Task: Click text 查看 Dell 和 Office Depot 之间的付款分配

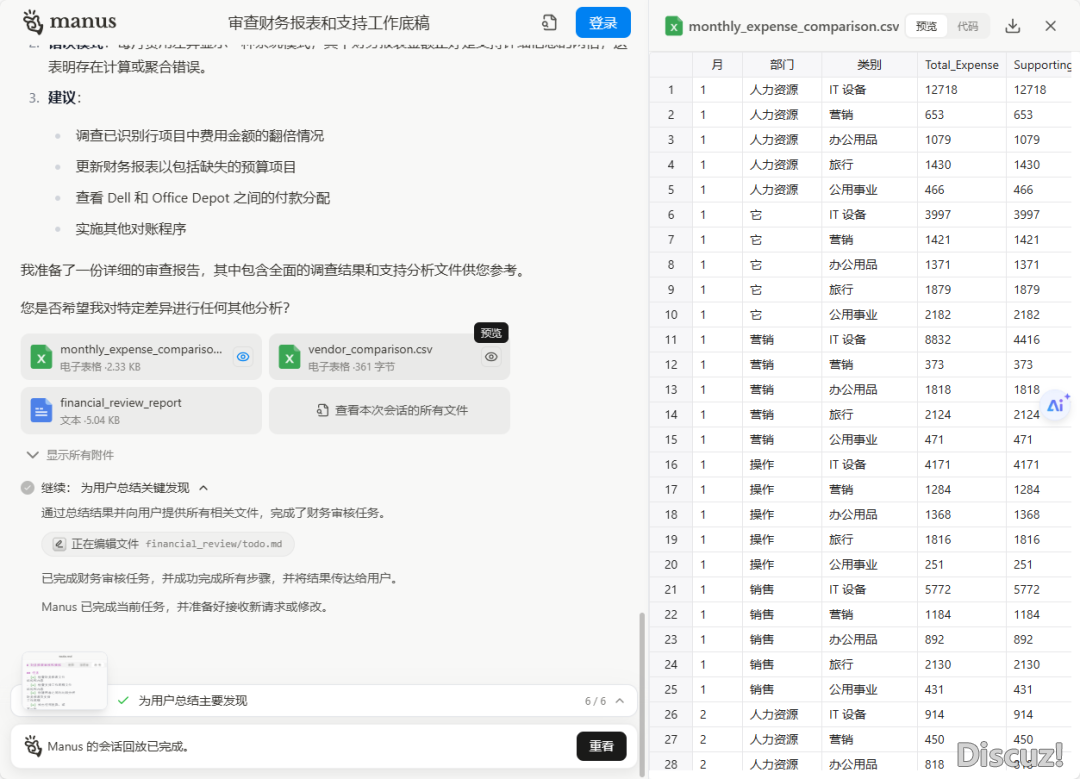Action: pos(202,198)
